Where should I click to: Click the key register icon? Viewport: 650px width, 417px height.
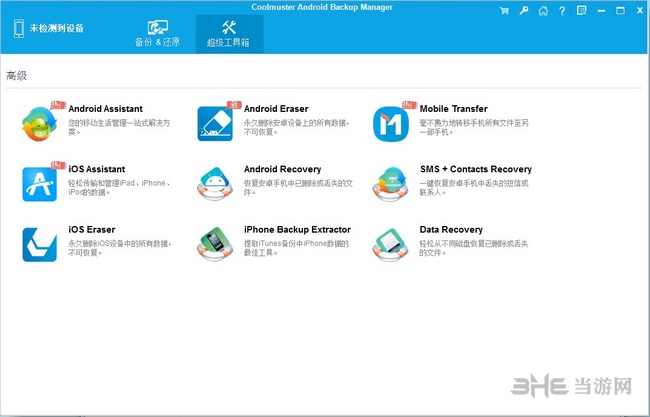pos(524,11)
